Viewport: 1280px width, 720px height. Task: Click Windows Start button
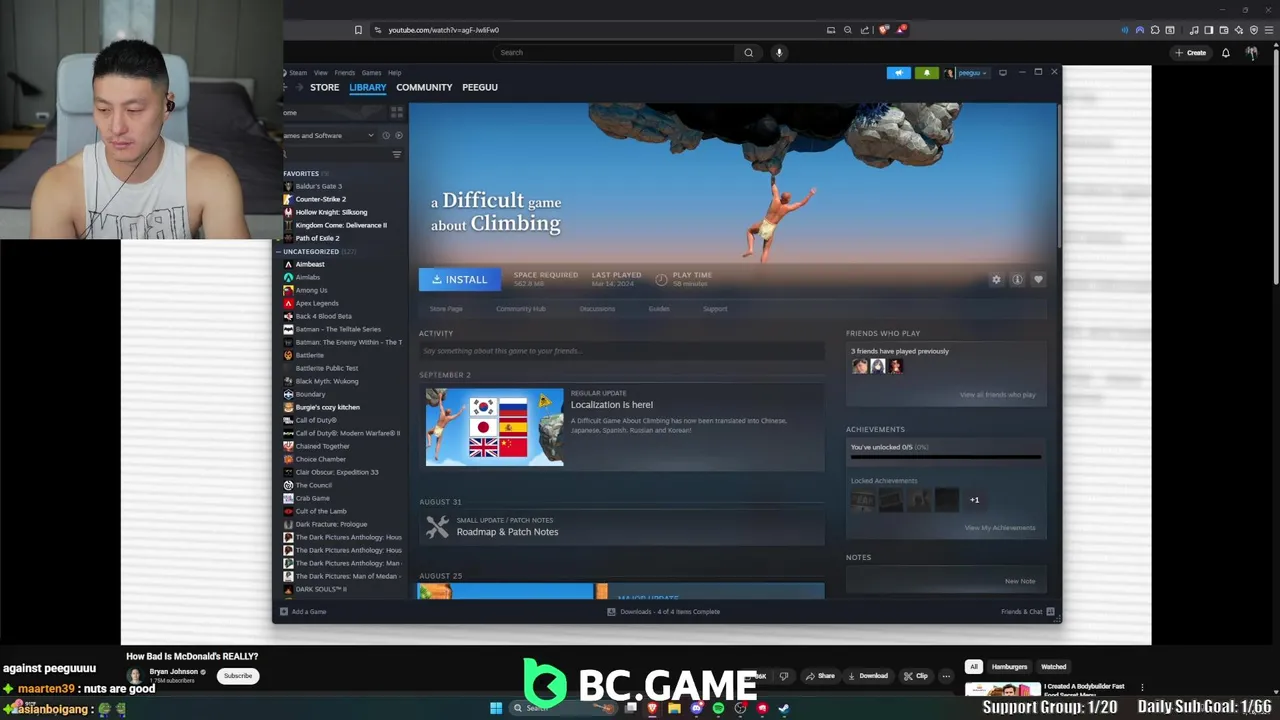tap(495, 708)
